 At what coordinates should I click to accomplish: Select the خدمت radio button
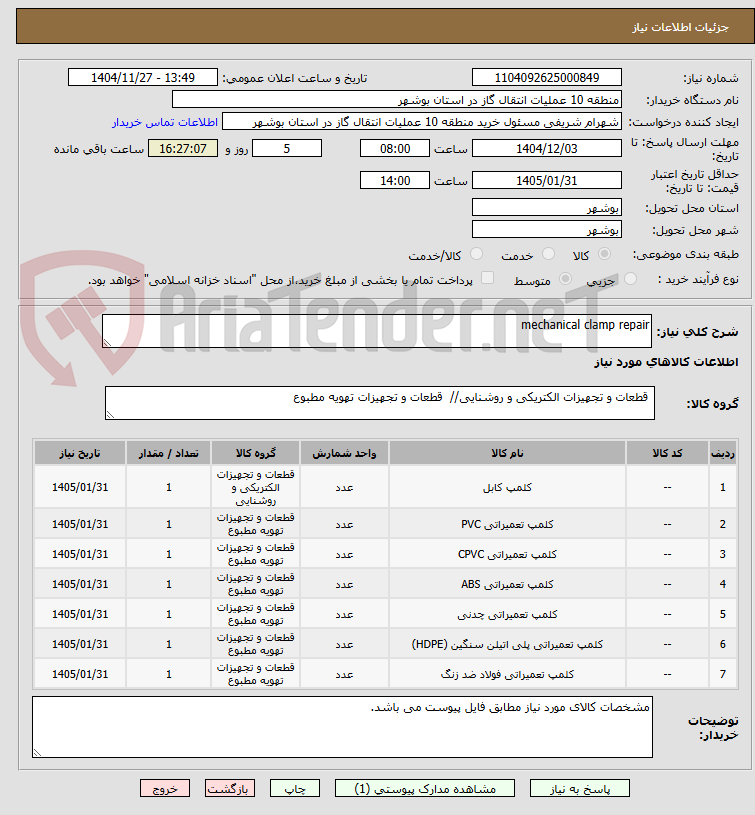[548, 254]
